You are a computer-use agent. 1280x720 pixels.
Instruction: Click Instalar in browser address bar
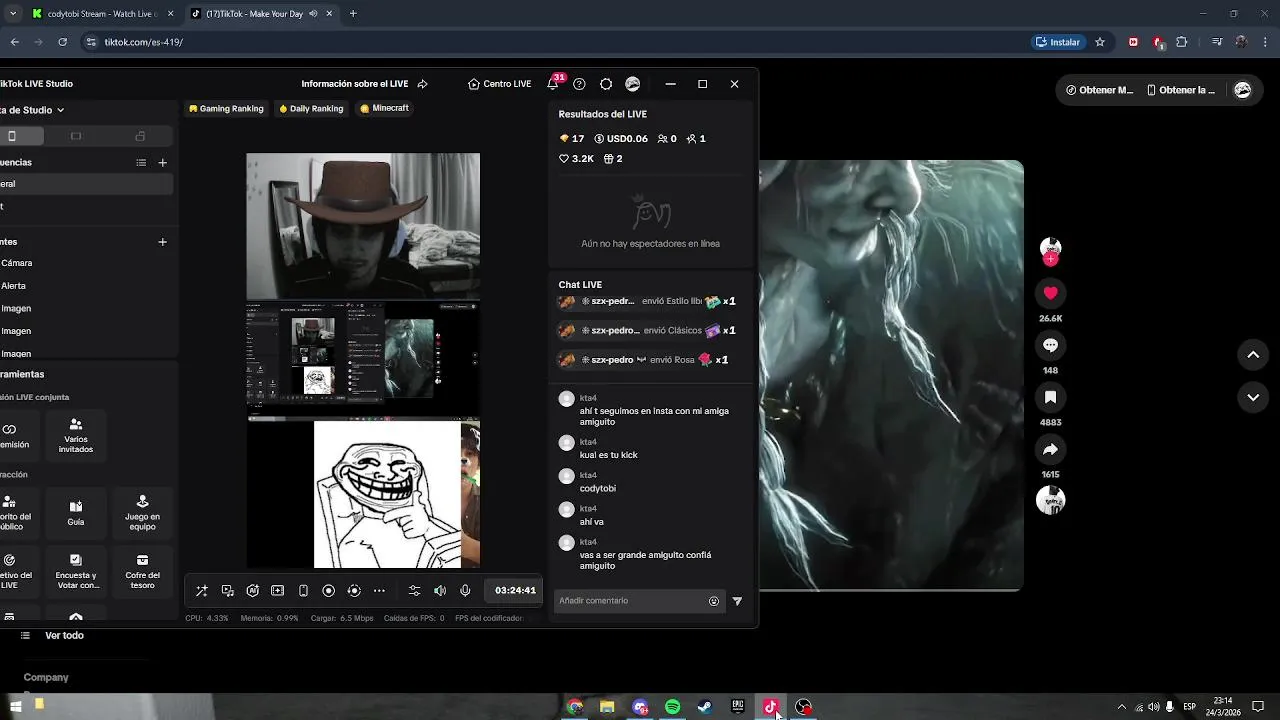click(x=1058, y=42)
